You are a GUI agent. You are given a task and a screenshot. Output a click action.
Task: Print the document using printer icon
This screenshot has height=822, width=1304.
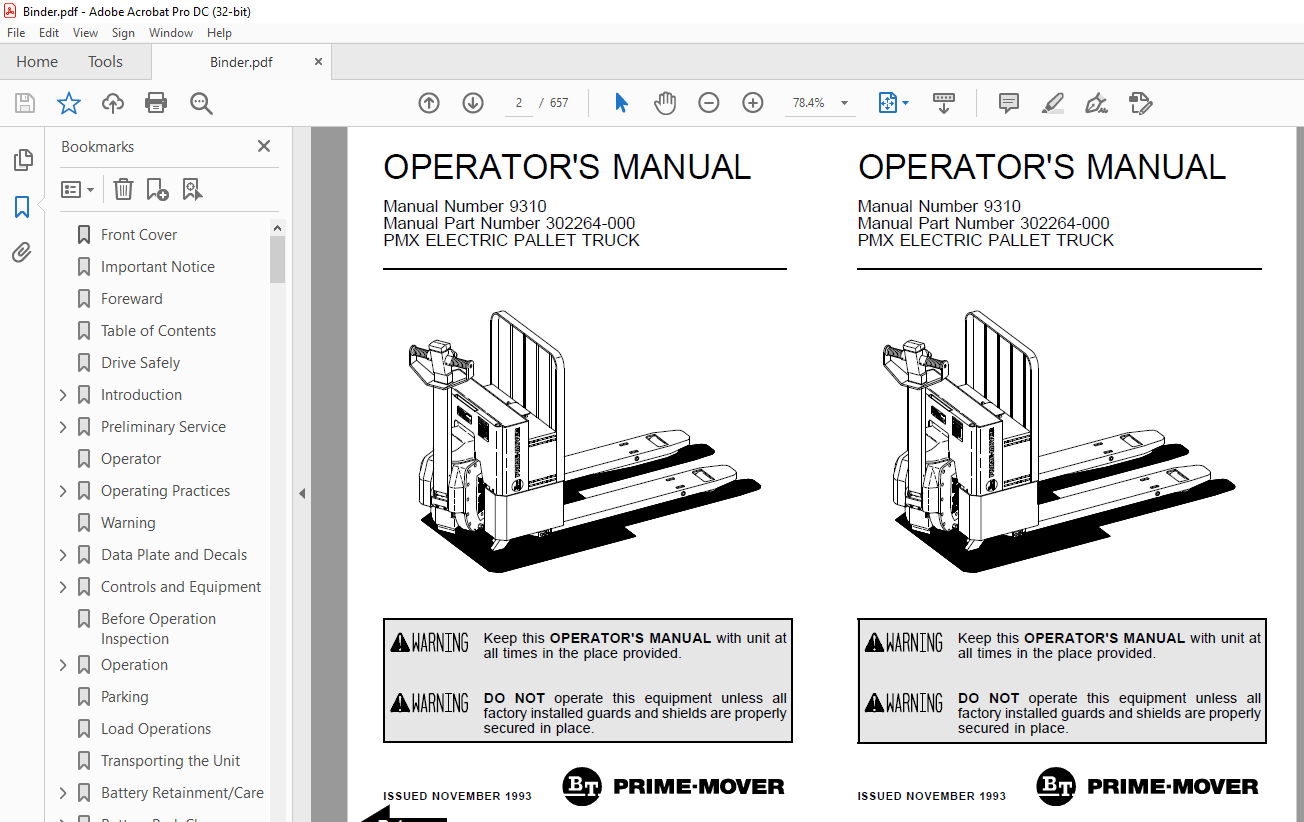pos(156,103)
